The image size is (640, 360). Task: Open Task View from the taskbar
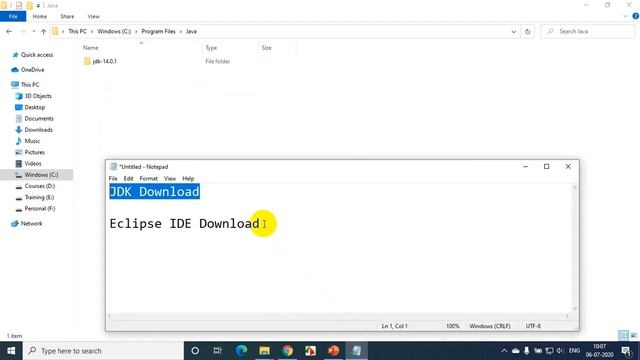(x=218, y=351)
